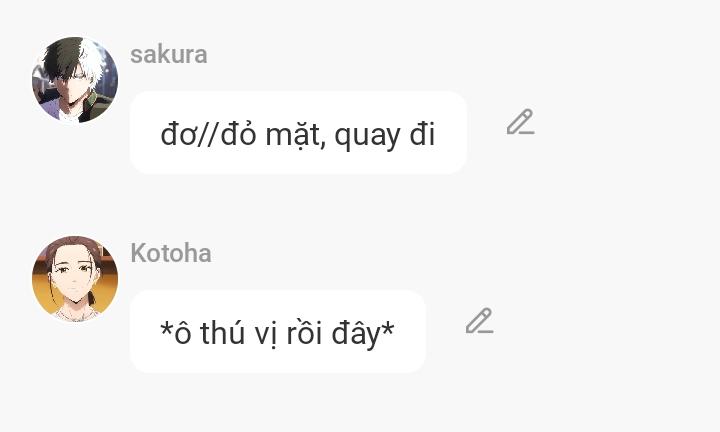Viewport: 720px width, 432px height.
Task: Open sakura's profile avatar
Action: [75, 80]
